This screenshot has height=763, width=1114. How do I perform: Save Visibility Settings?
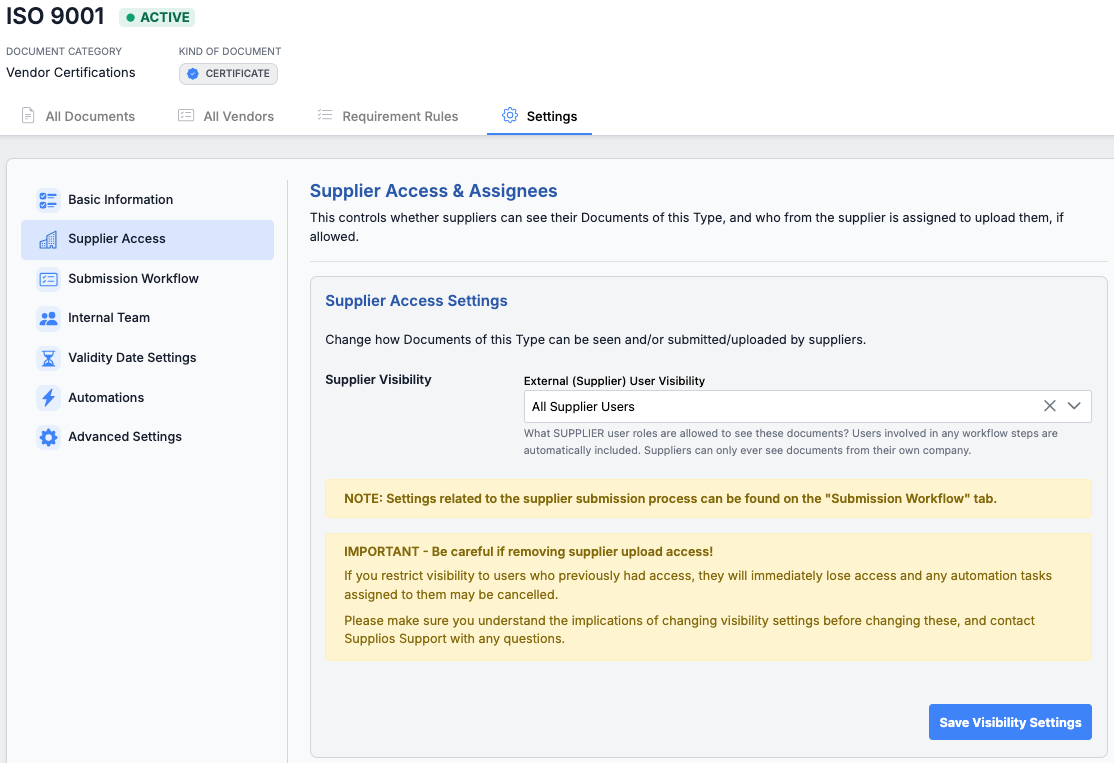[x=1010, y=722]
